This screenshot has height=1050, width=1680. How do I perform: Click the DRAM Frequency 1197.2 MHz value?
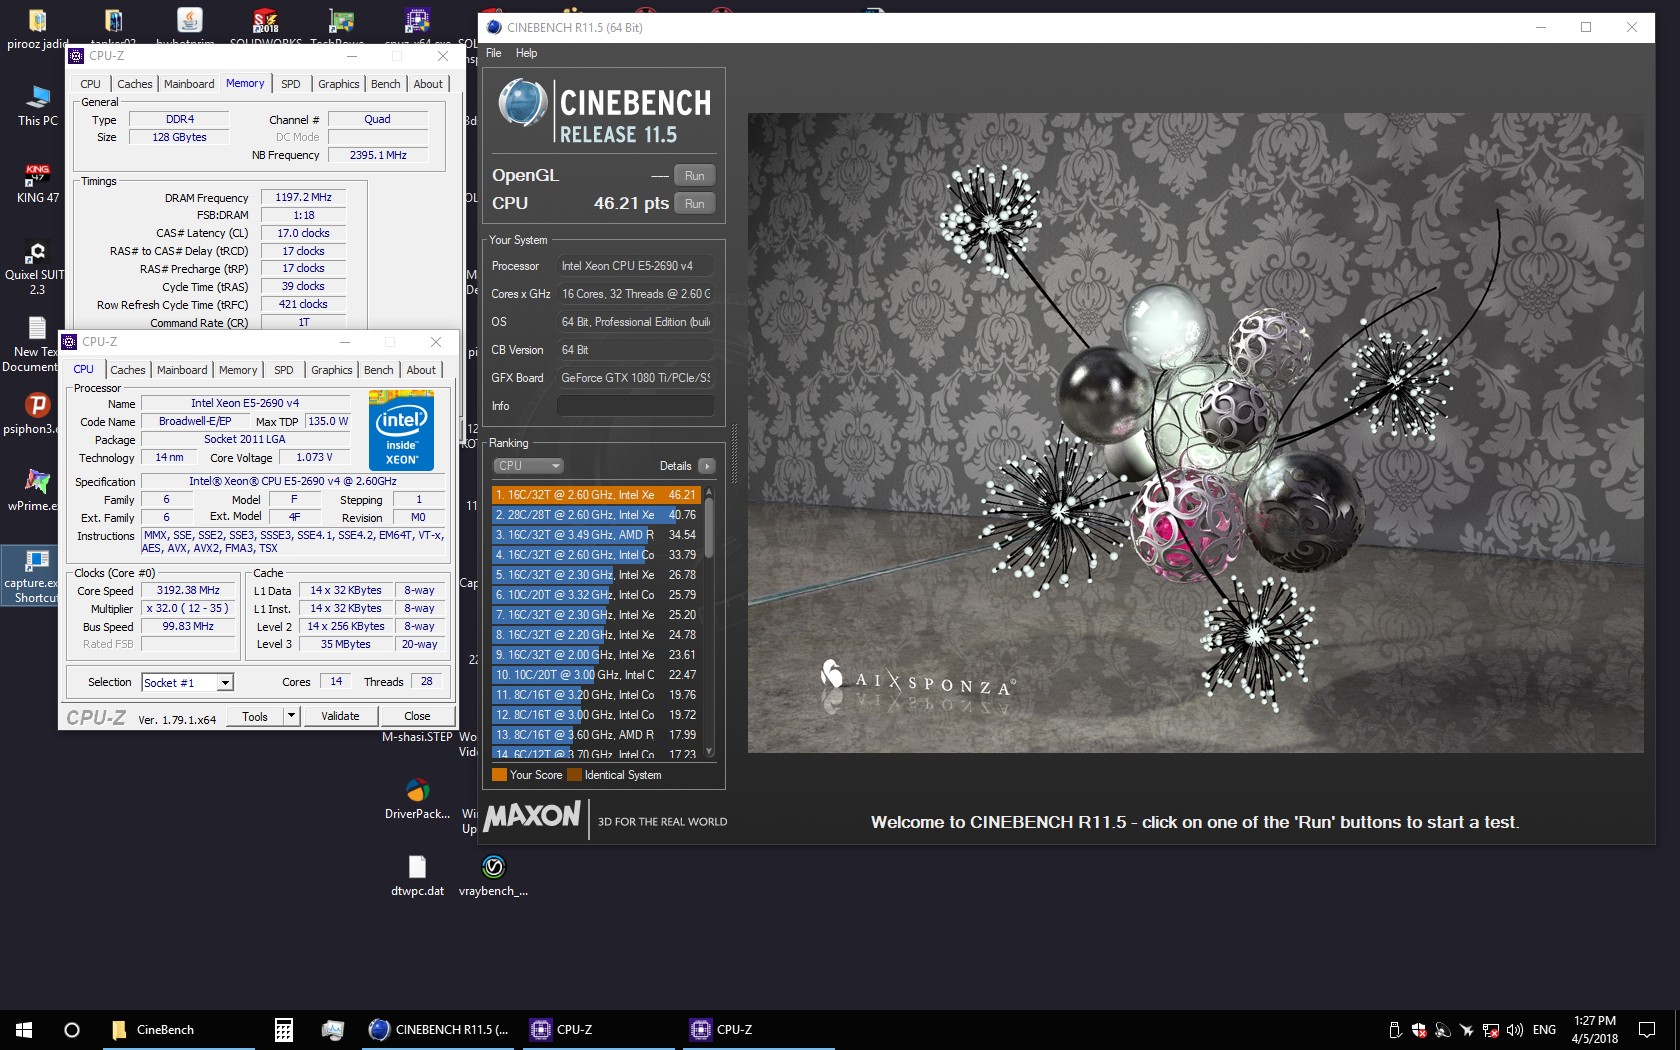click(303, 197)
